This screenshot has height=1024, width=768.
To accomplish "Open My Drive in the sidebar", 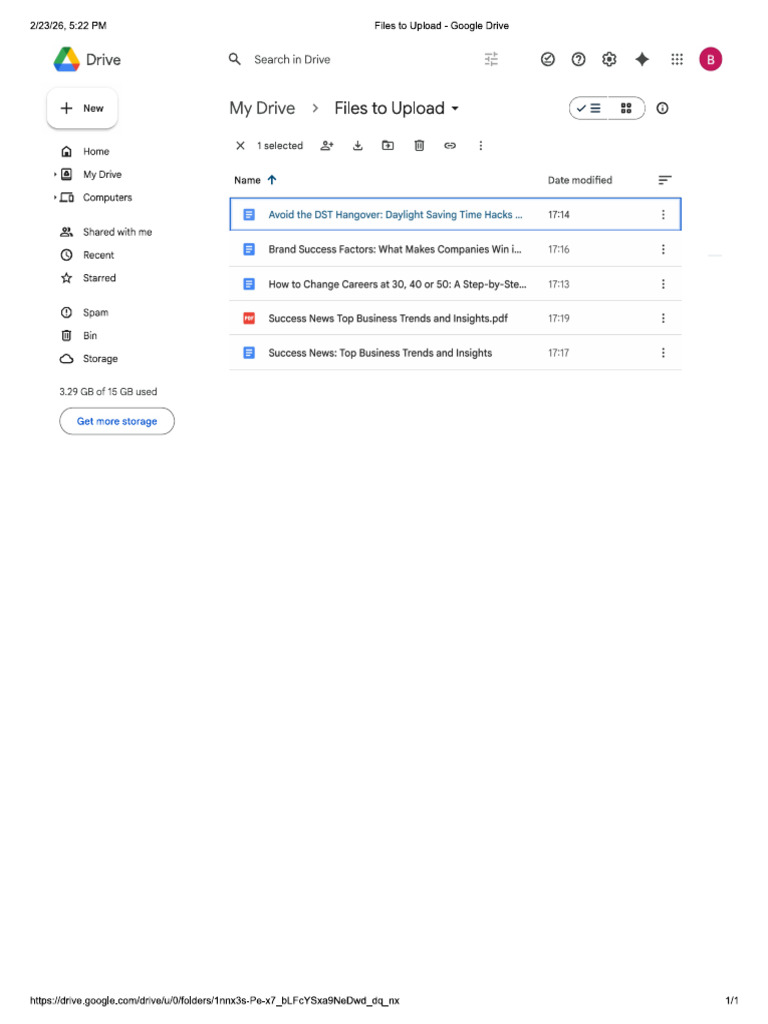I will tap(102, 174).
